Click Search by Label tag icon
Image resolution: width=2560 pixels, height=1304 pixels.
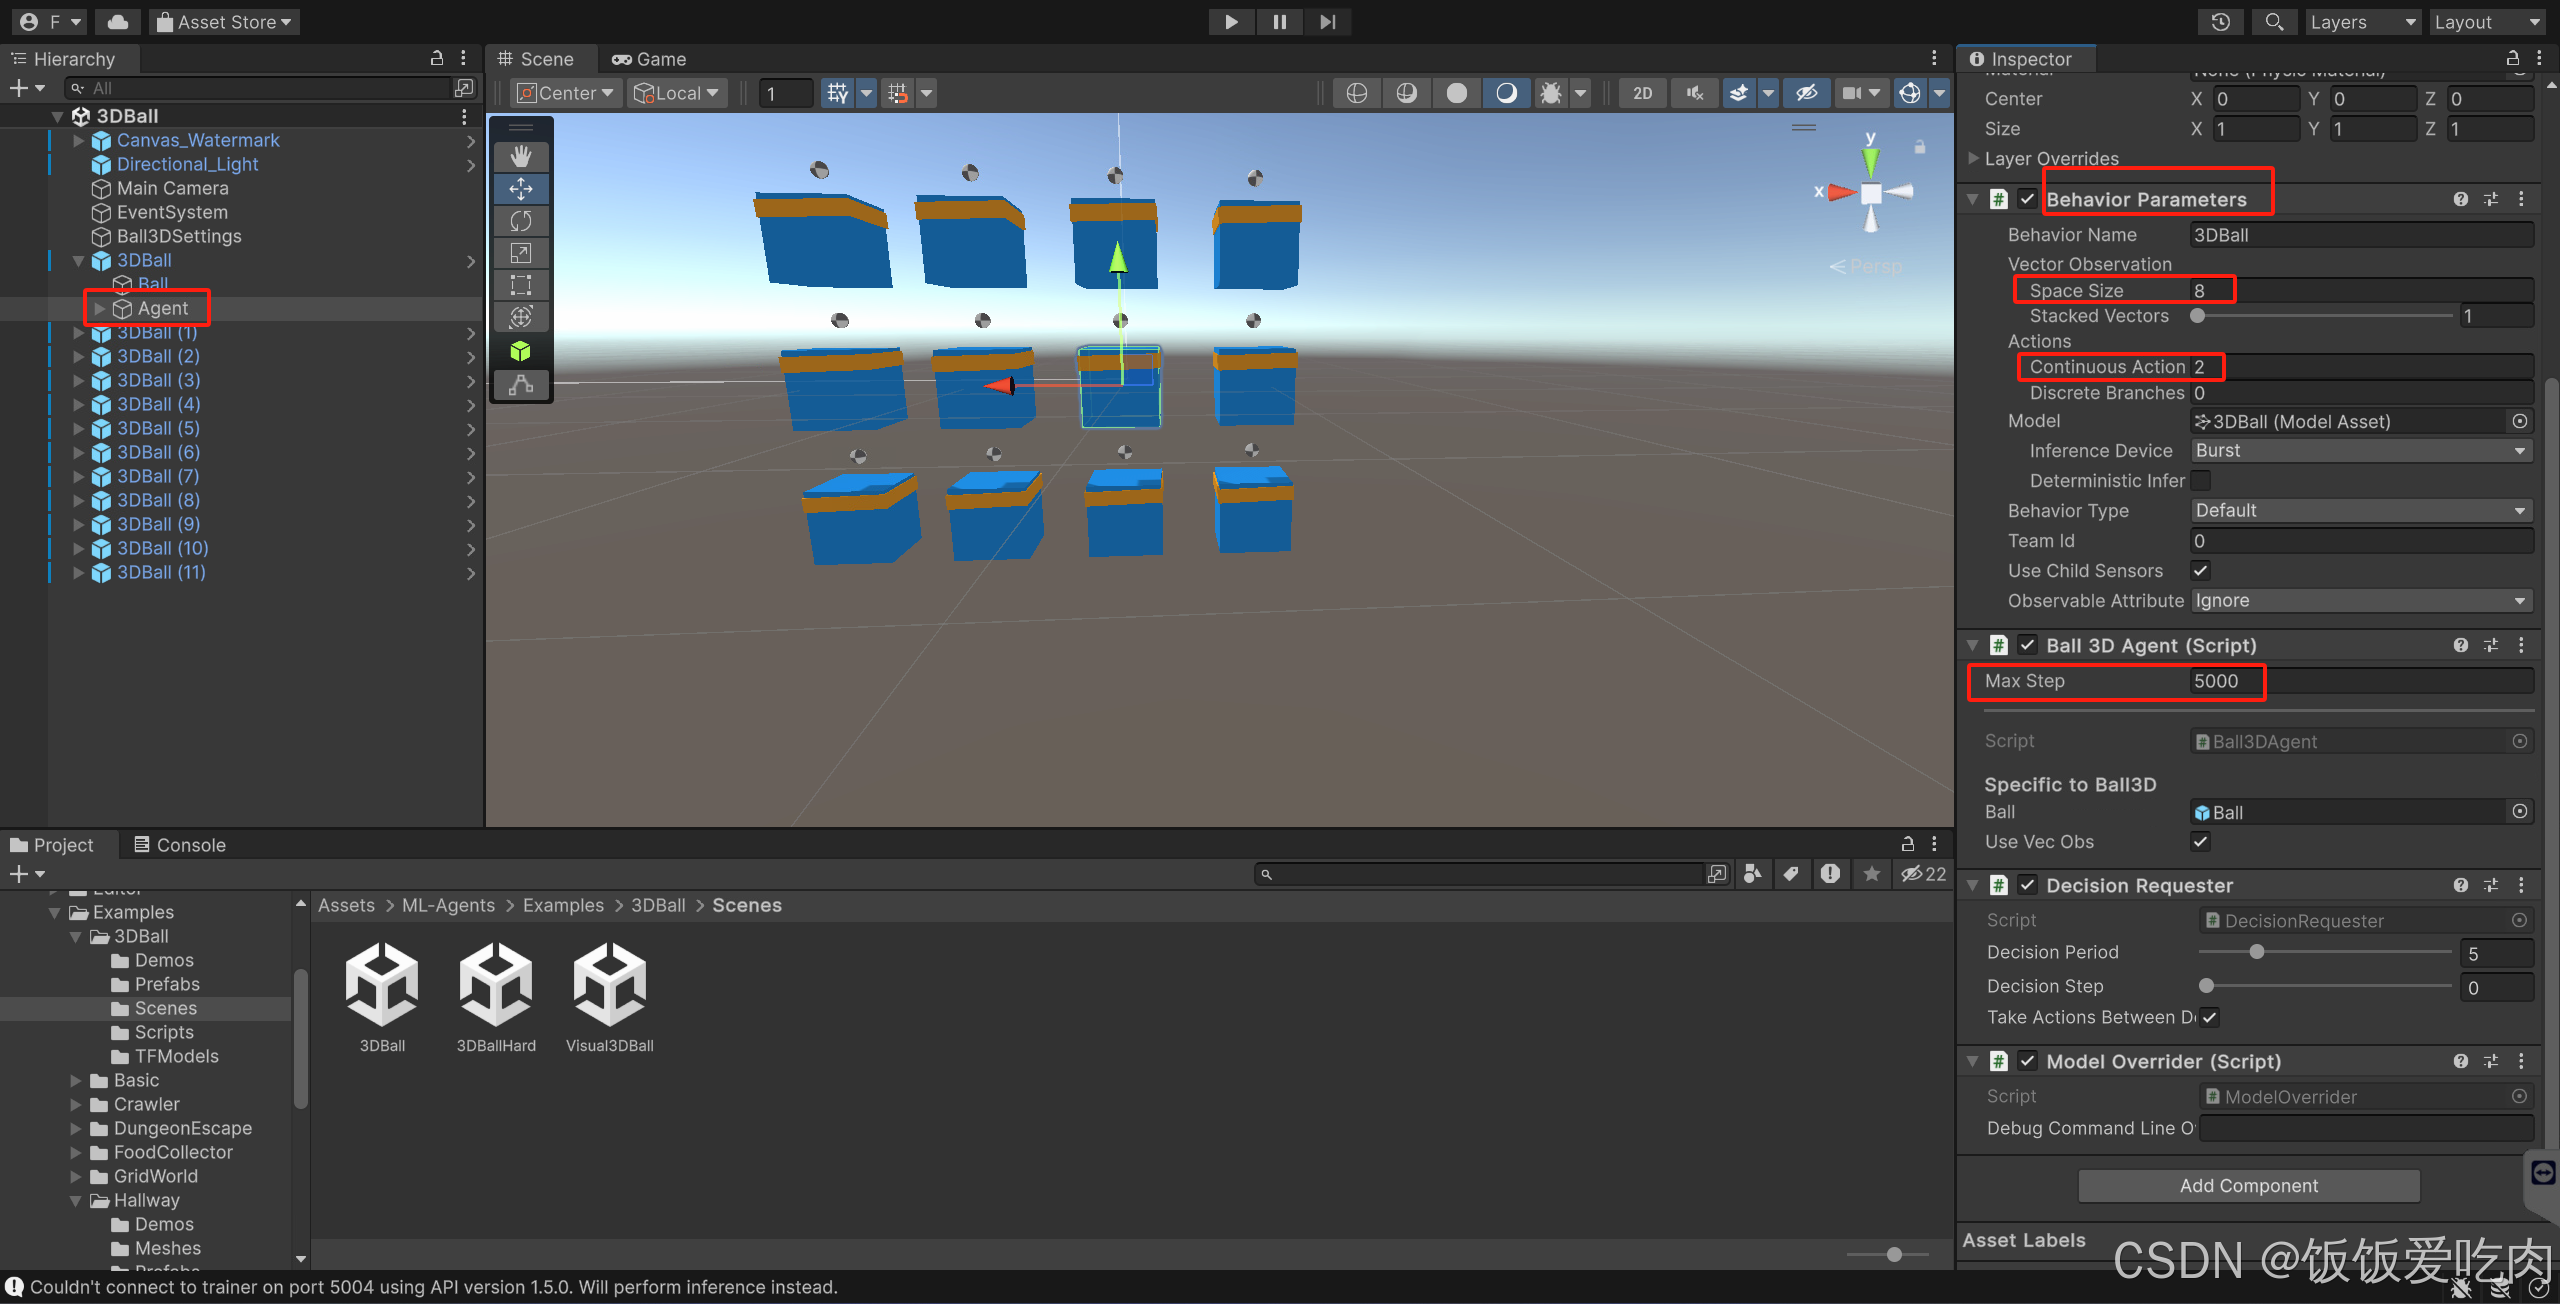click(1791, 874)
